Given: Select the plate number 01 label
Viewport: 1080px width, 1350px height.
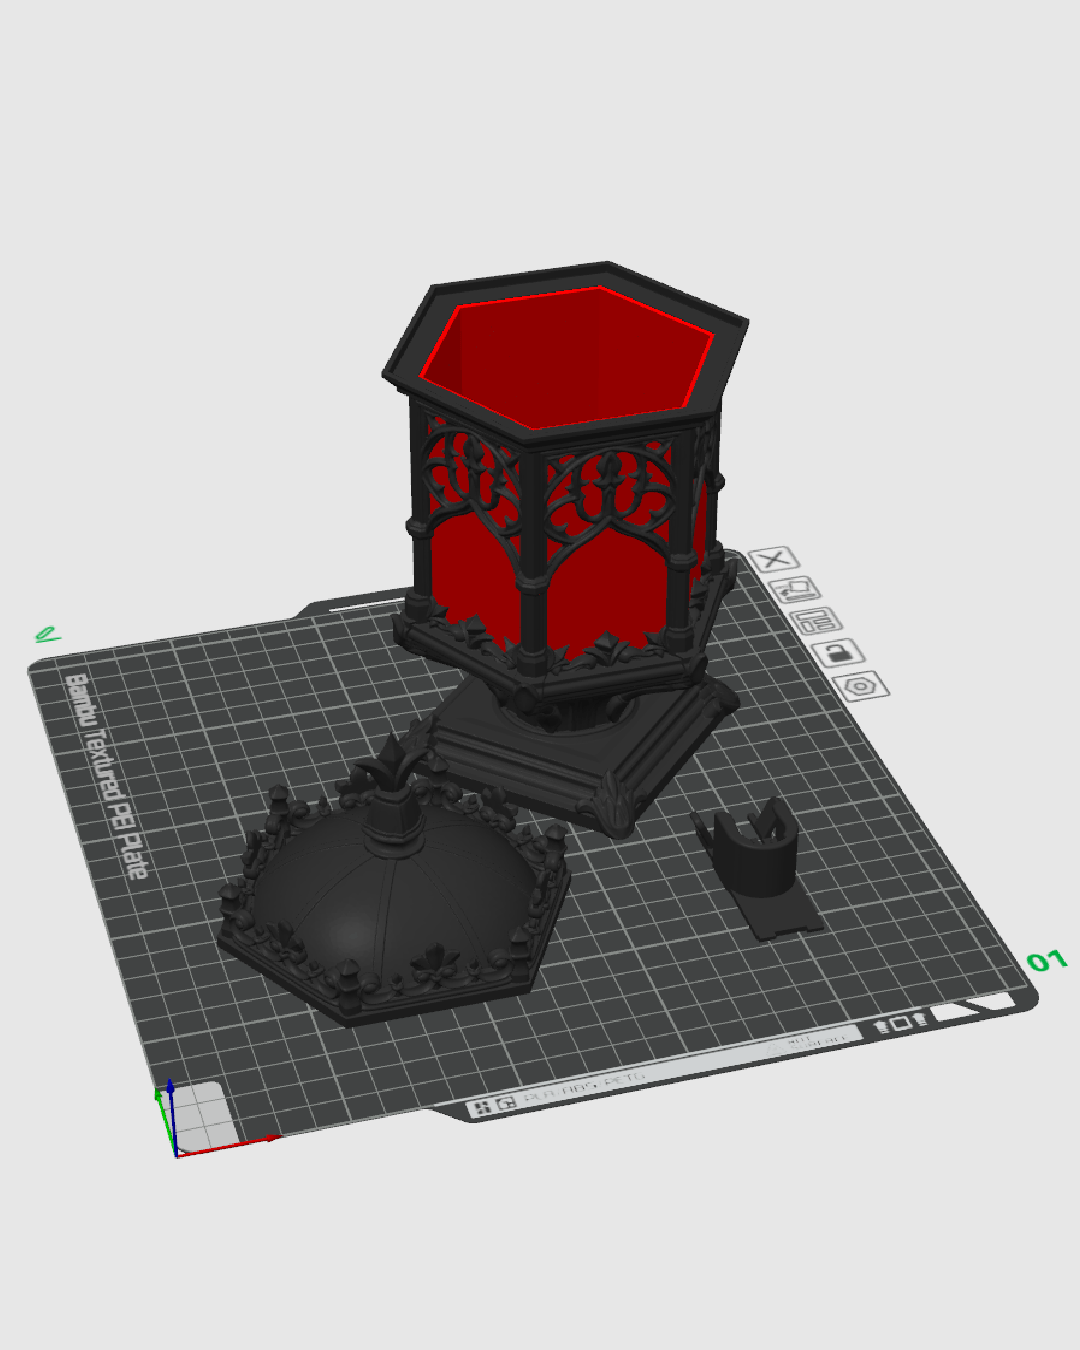Looking at the screenshot, I should pos(1047,961).
